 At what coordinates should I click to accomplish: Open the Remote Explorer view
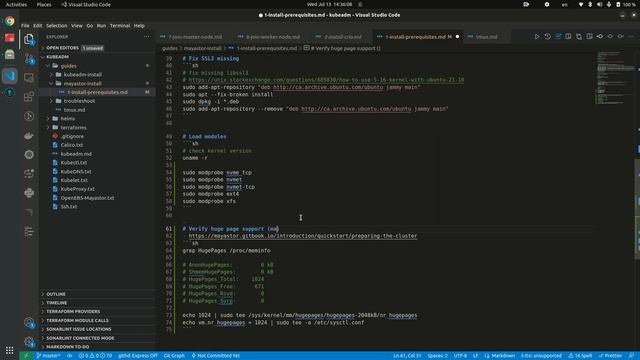pyautogui.click(x=29, y=78)
